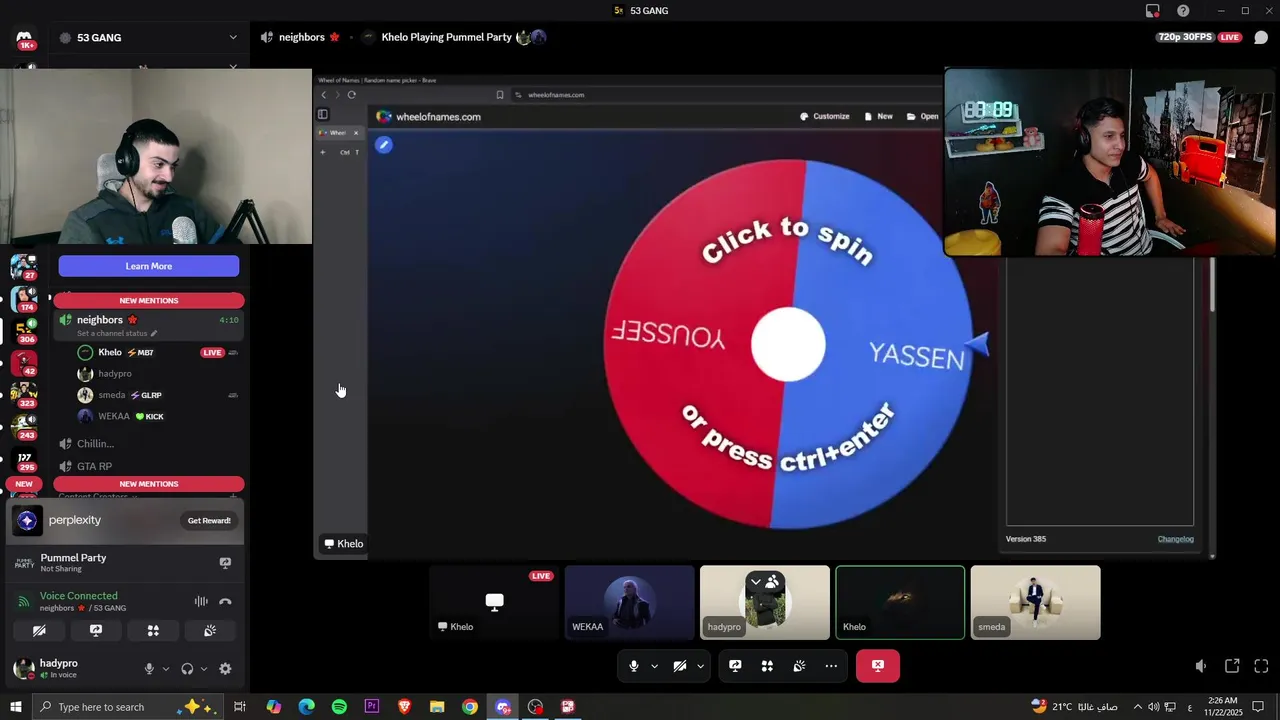This screenshot has width=1280, height=720.
Task: Claim perplexity Get Reward button
Action: 209,520
